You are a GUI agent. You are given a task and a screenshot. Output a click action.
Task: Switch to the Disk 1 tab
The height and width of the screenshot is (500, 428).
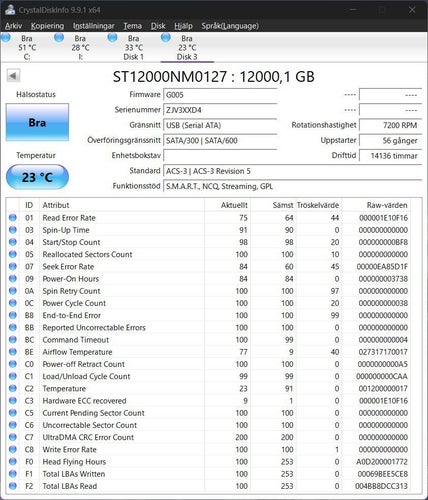pyautogui.click(x=133, y=47)
